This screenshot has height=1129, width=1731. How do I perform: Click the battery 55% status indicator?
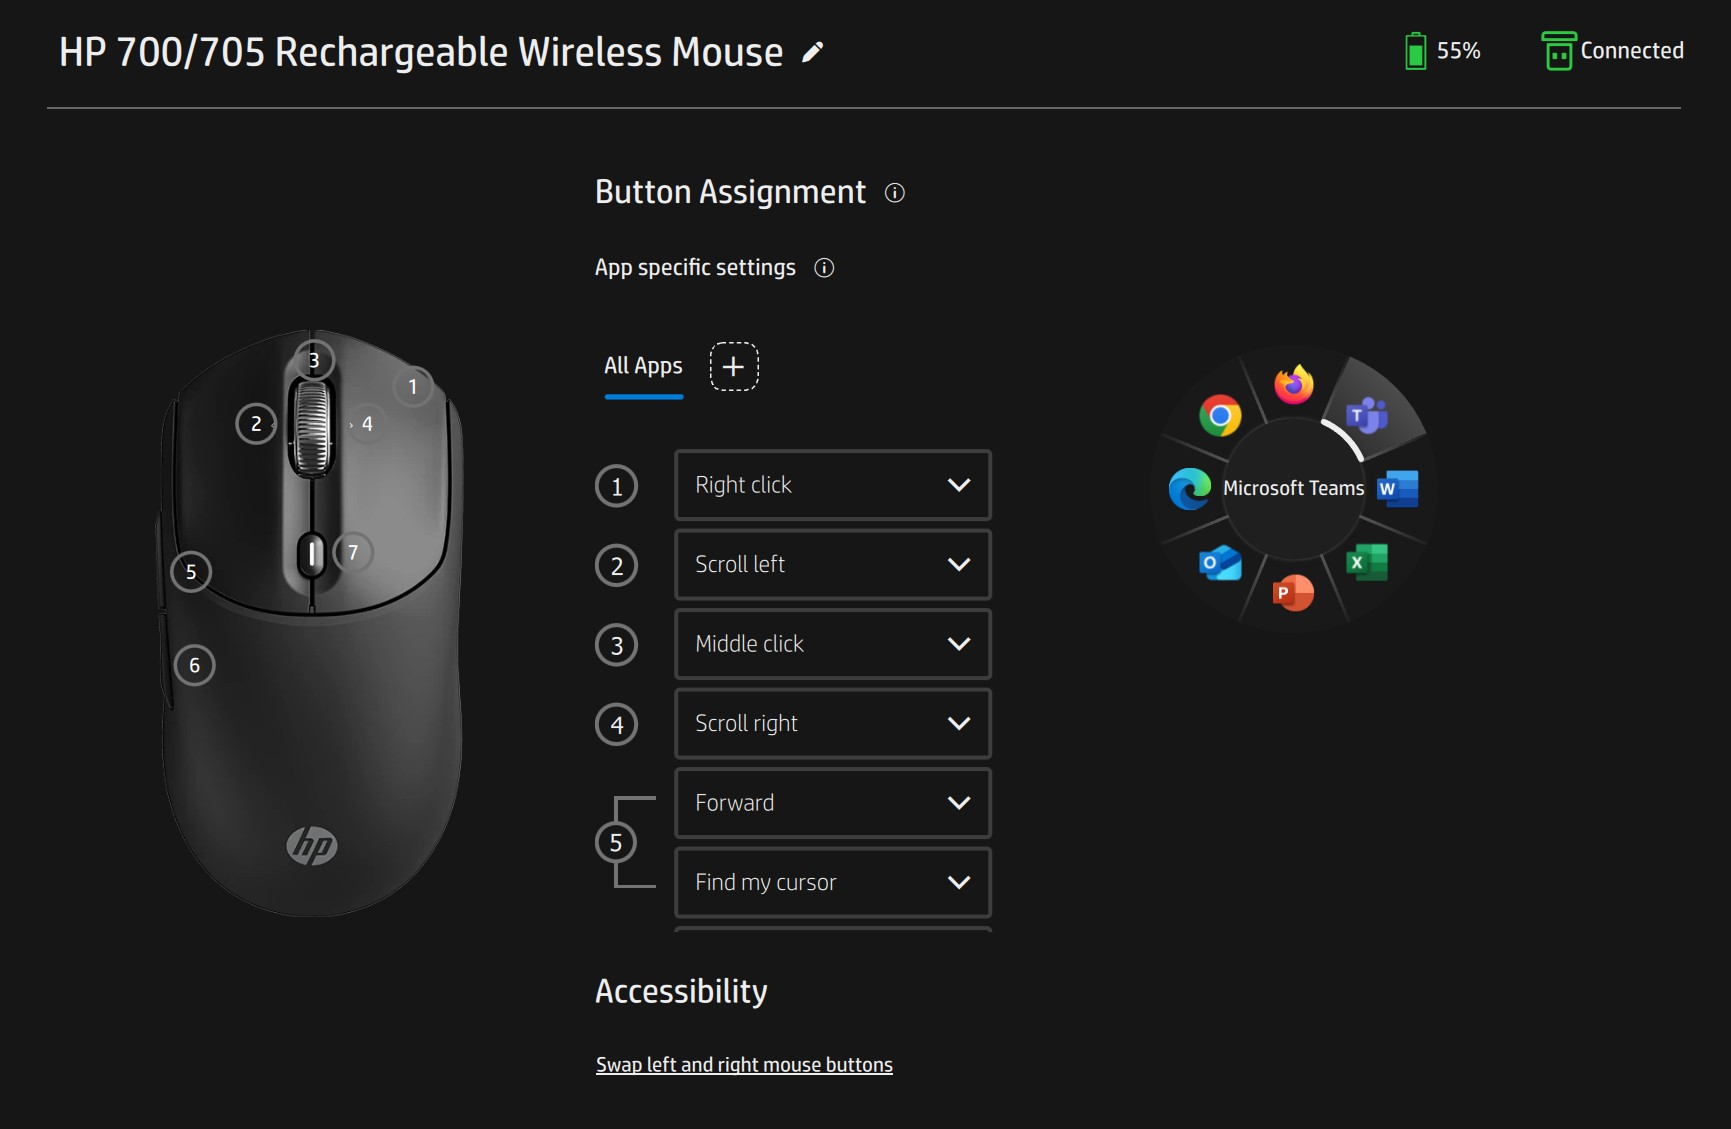point(1442,51)
